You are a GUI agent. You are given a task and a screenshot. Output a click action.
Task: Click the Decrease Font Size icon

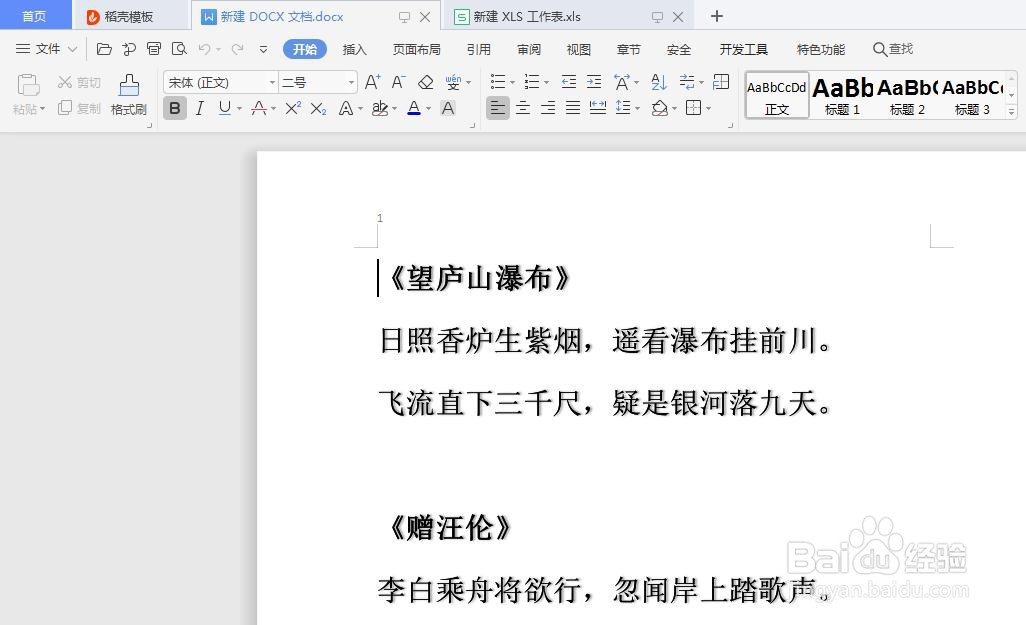pos(396,82)
